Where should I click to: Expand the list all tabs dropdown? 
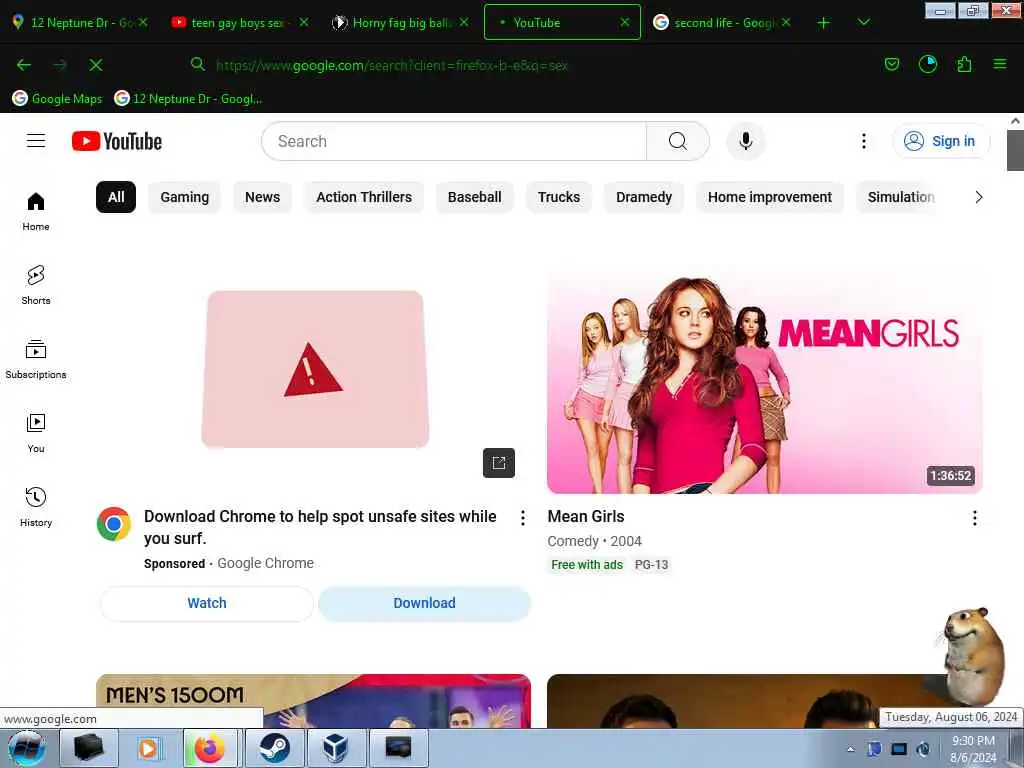click(863, 23)
